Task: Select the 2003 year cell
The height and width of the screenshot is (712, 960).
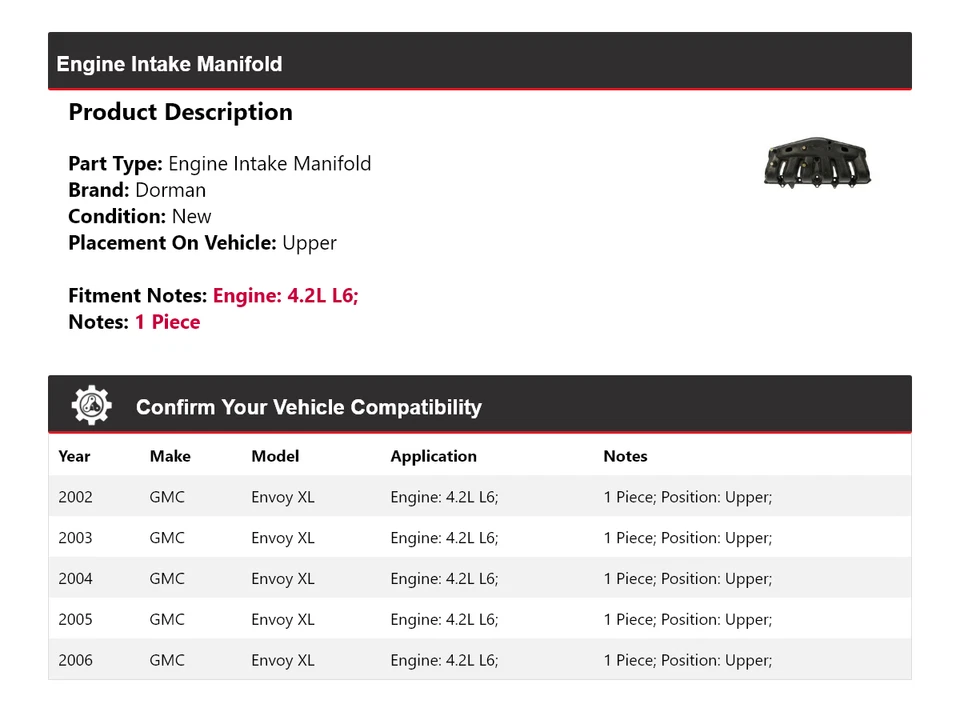Action: (x=75, y=538)
